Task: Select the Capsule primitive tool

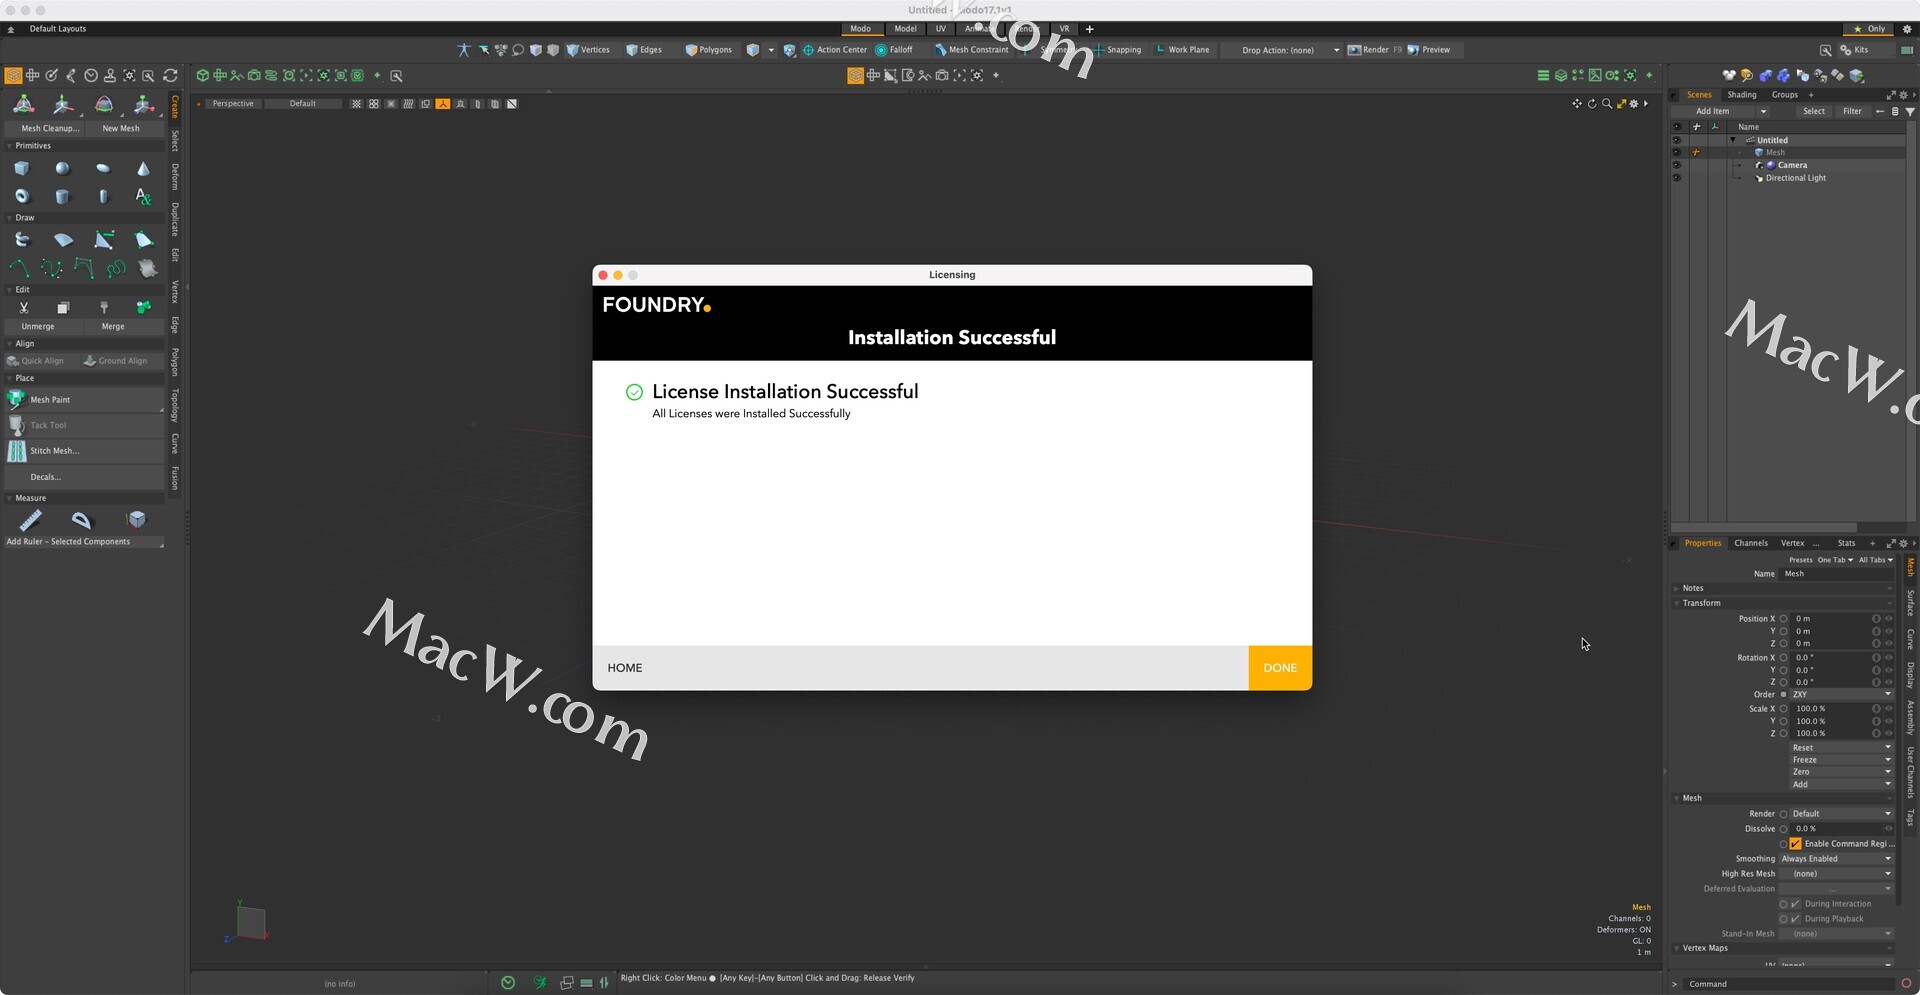Action: pyautogui.click(x=103, y=196)
